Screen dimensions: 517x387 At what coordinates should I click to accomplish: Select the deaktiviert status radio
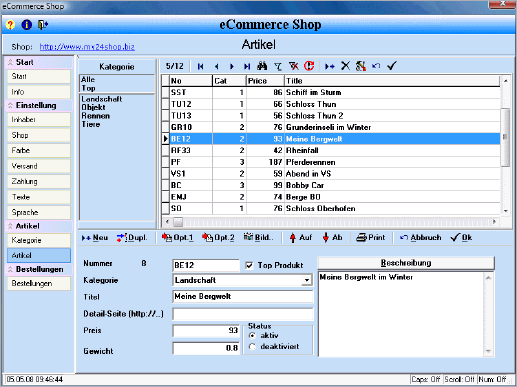252,347
